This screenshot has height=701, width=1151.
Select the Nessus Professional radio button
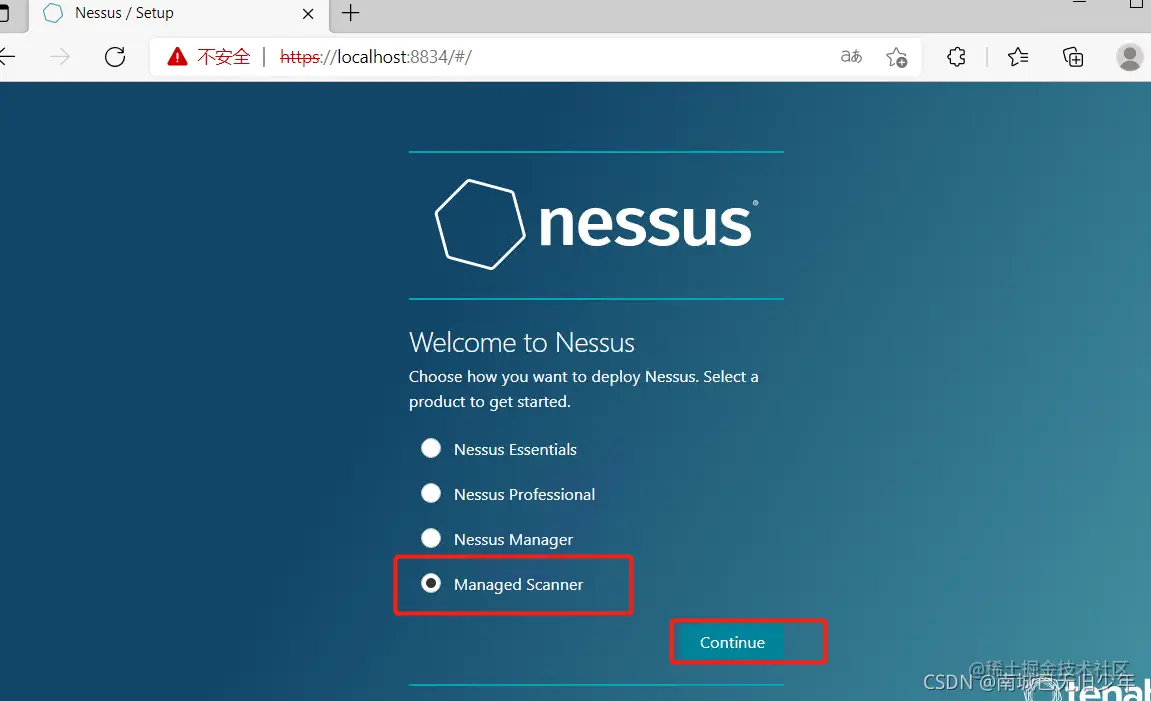point(431,493)
